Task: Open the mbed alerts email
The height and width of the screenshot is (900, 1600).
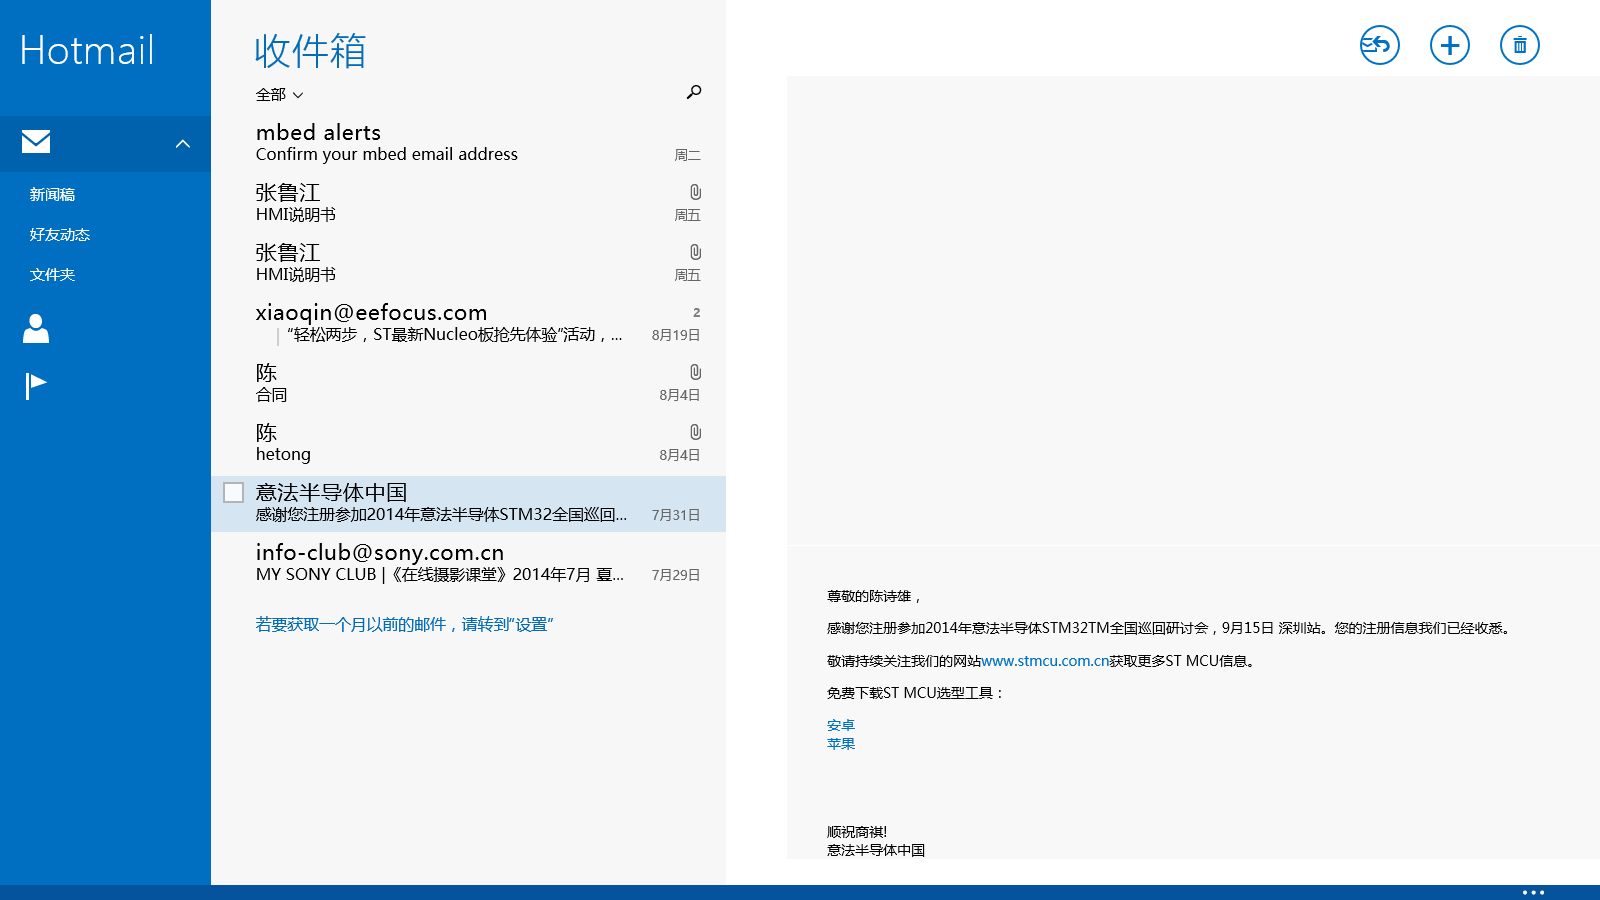Action: click(x=468, y=143)
